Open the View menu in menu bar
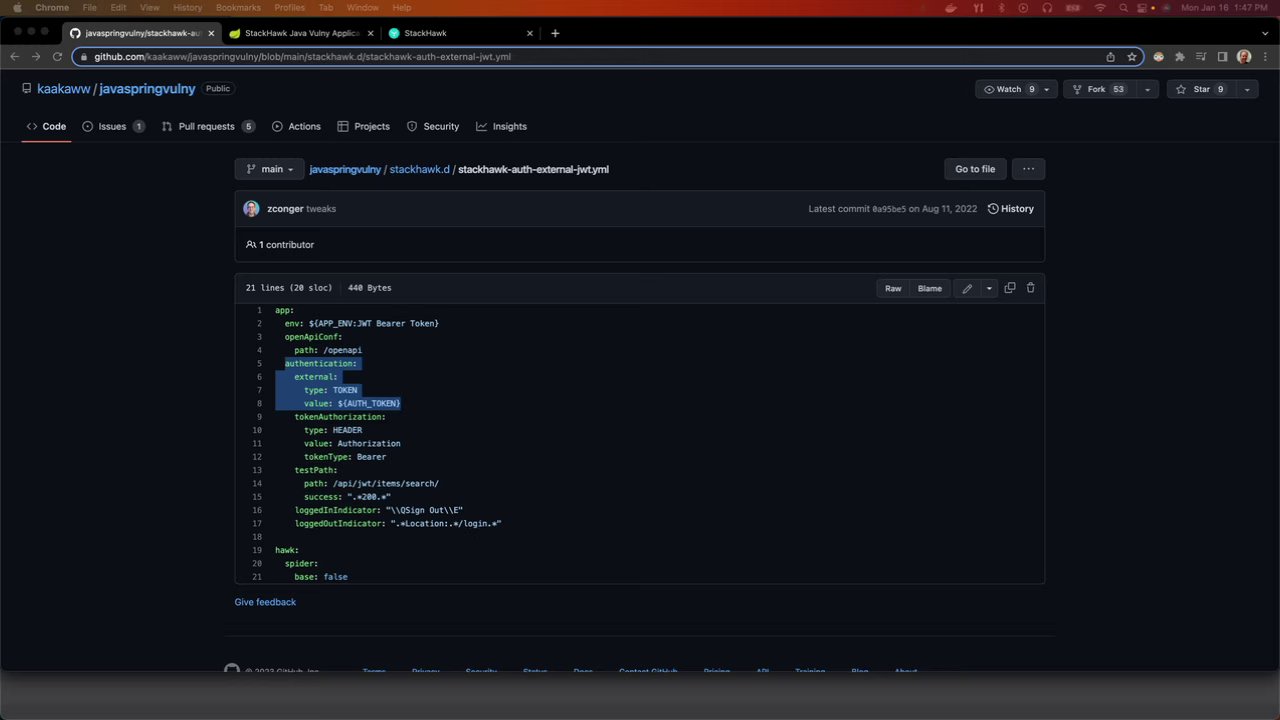Screen dimensions: 1280x720 pyautogui.click(x=149, y=8)
